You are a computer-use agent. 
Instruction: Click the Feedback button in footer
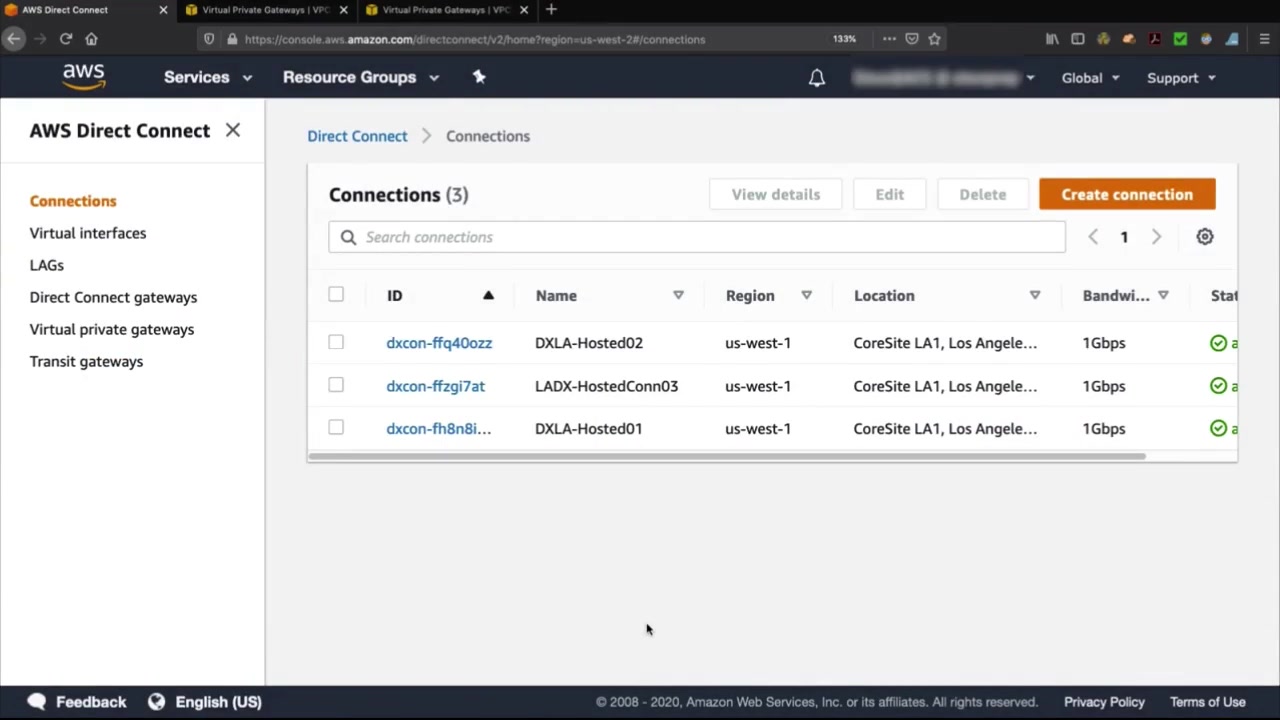pos(77,702)
